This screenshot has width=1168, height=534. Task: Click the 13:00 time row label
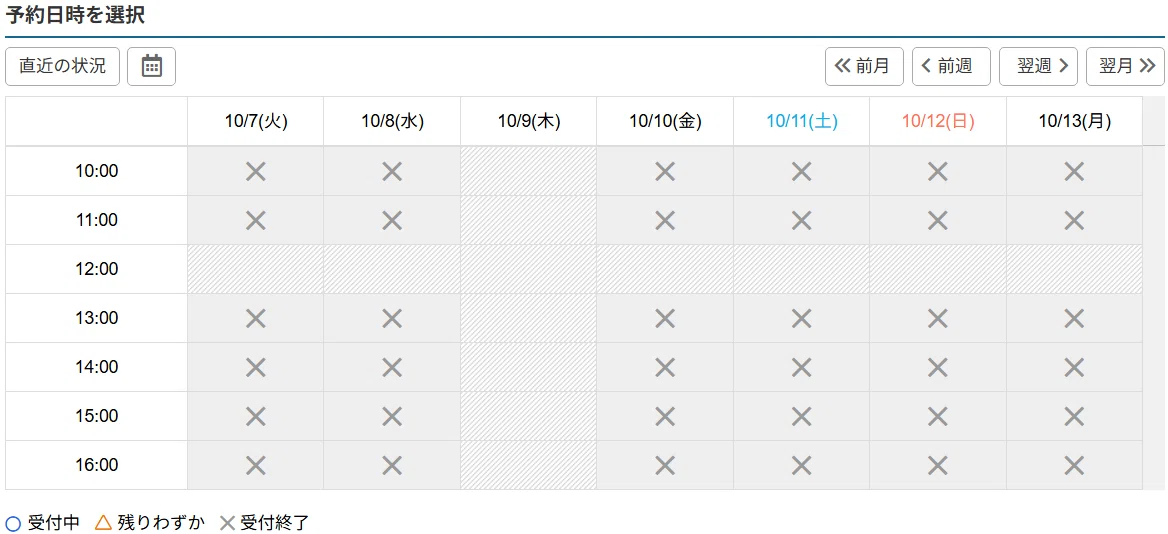pyautogui.click(x=97, y=318)
